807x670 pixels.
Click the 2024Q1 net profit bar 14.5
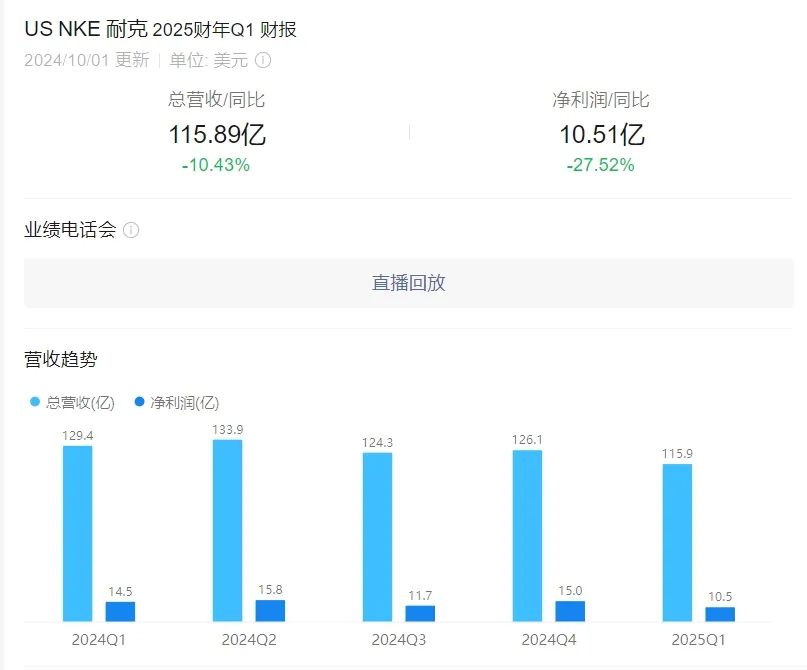point(120,611)
